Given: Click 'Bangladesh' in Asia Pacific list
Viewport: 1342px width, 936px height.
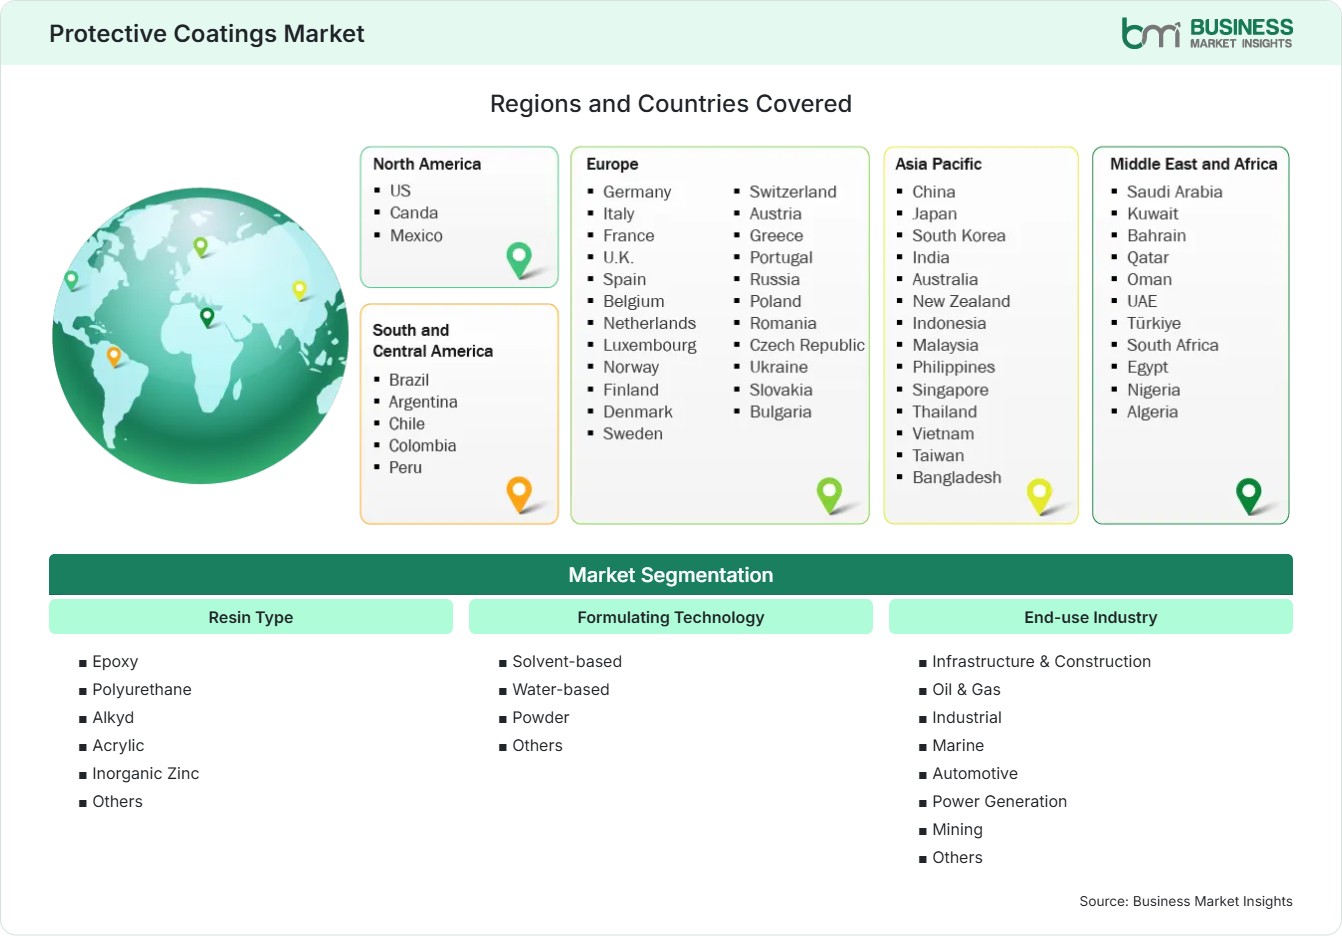Looking at the screenshot, I should pos(957,478).
